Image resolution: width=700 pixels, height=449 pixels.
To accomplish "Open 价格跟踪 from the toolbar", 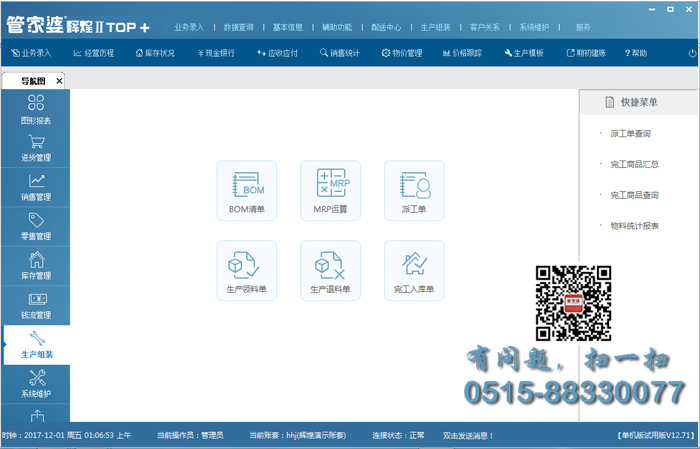I will (462, 53).
